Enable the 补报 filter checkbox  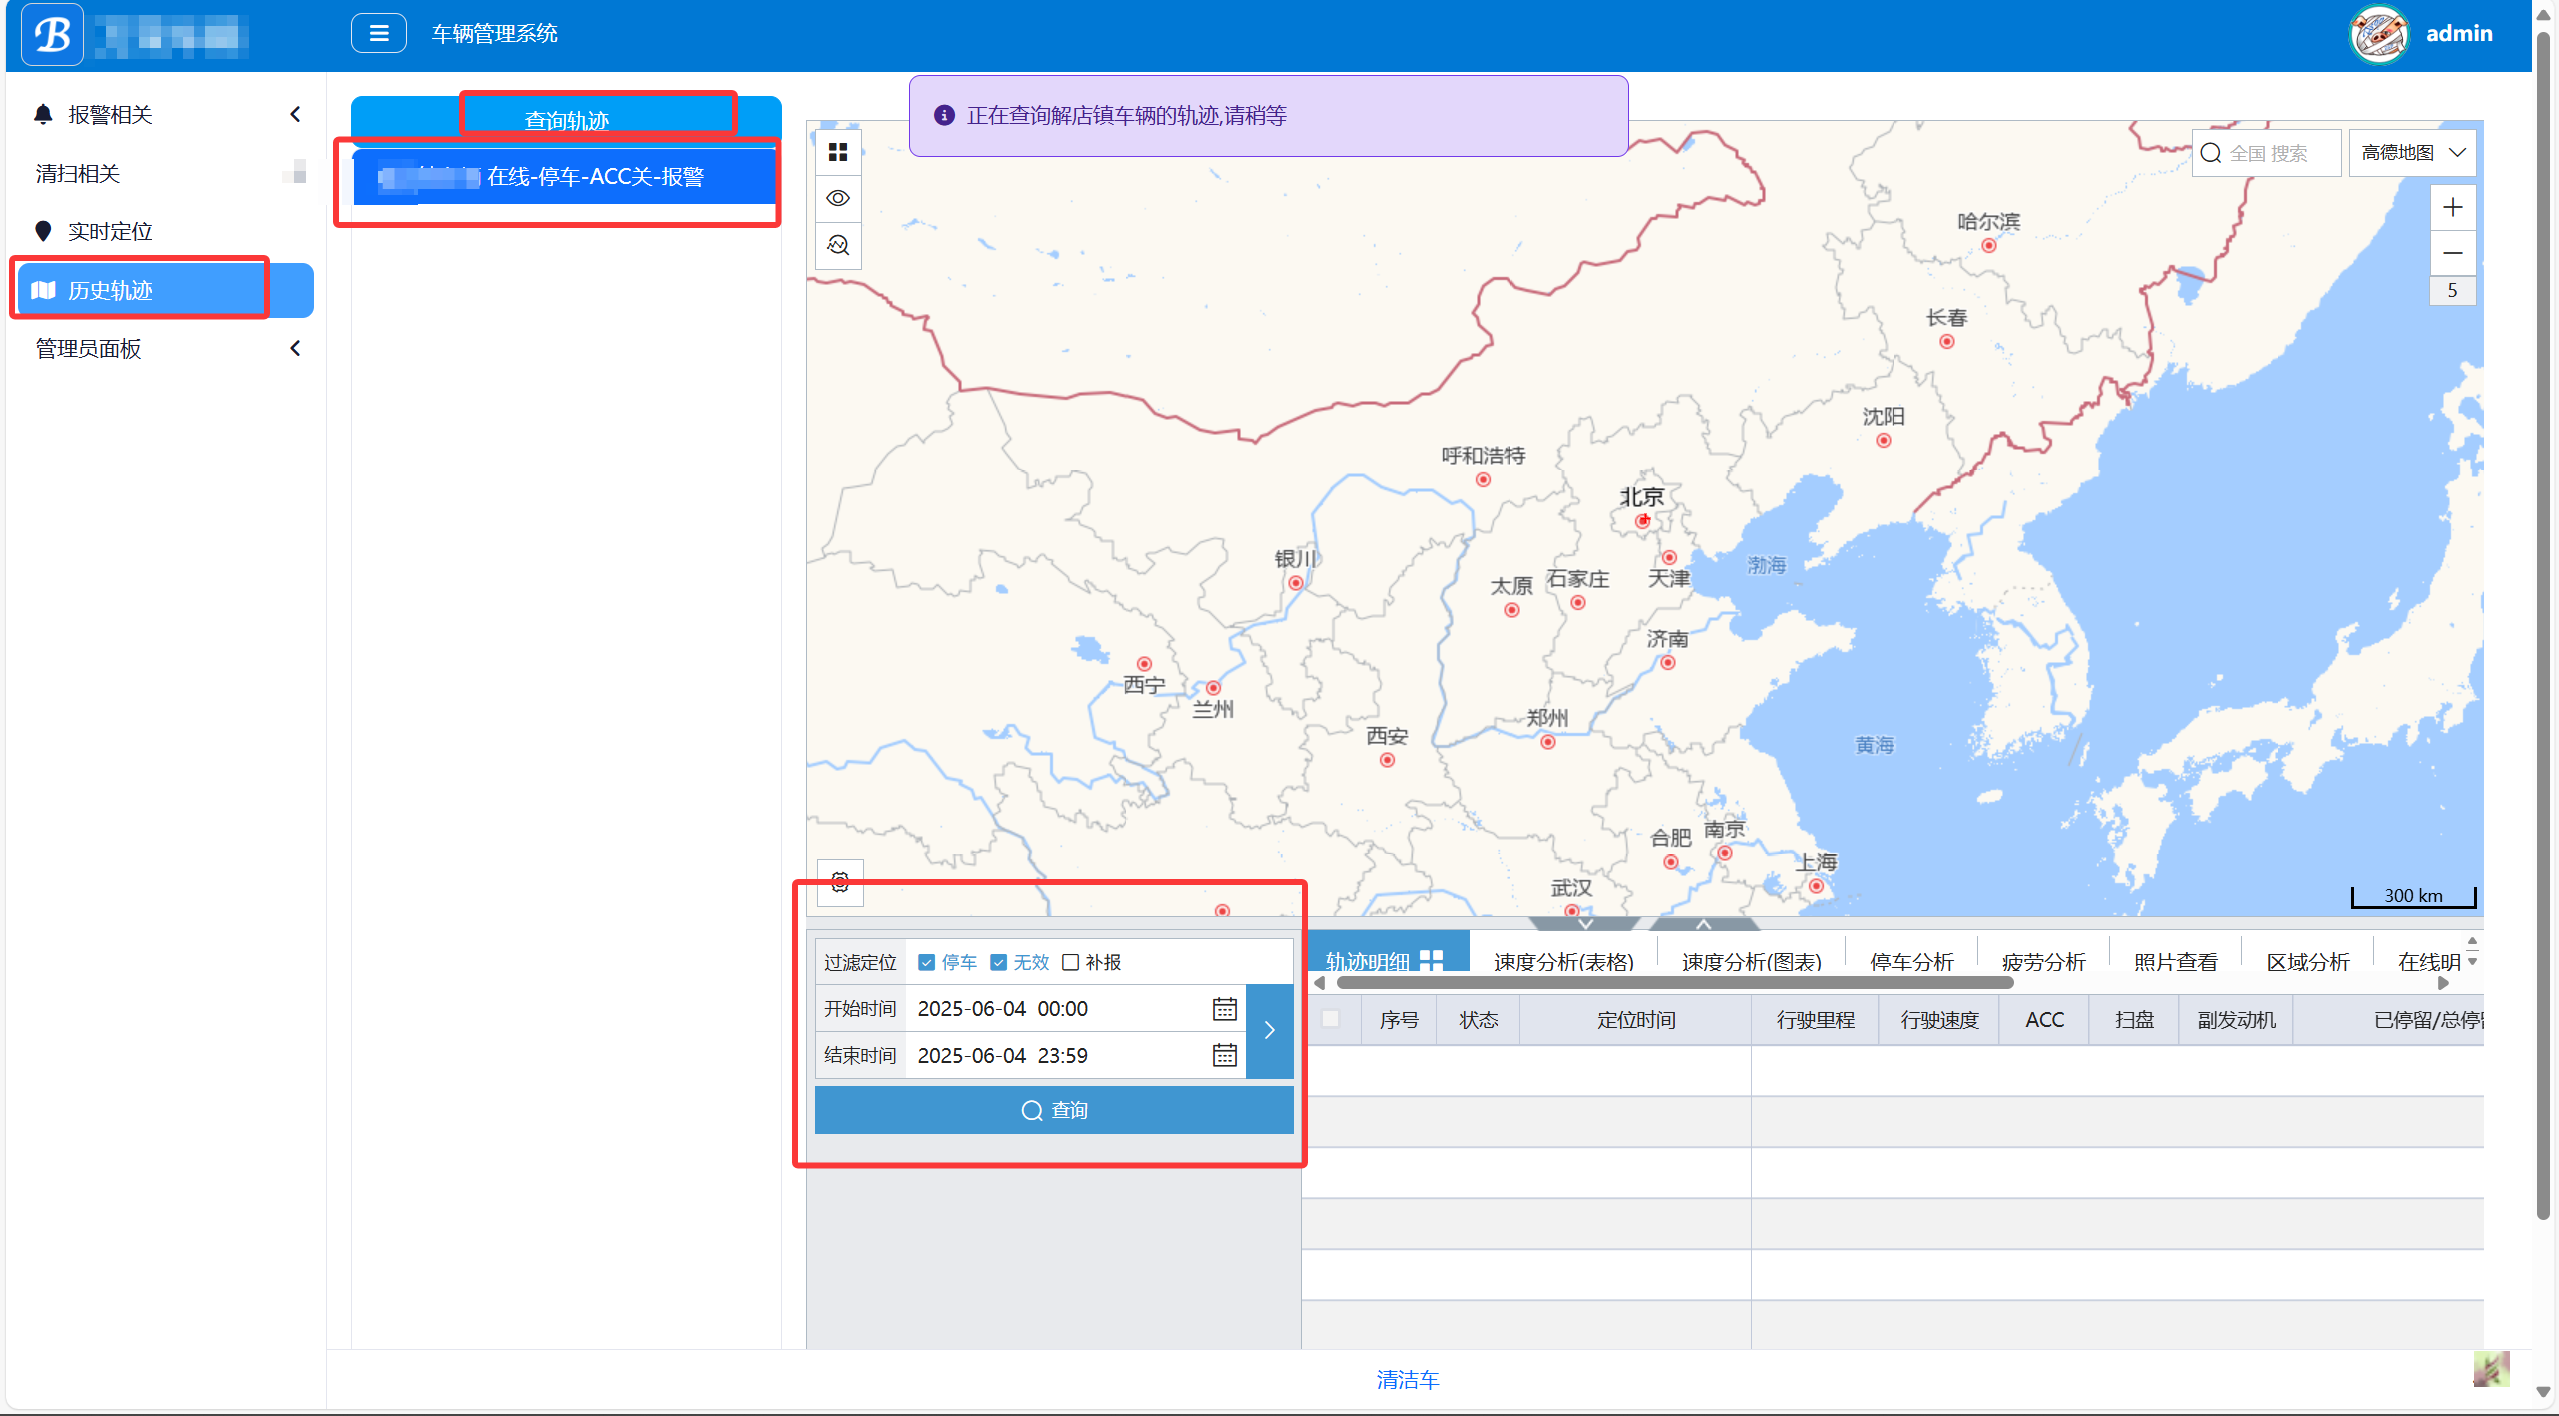tap(1070, 962)
